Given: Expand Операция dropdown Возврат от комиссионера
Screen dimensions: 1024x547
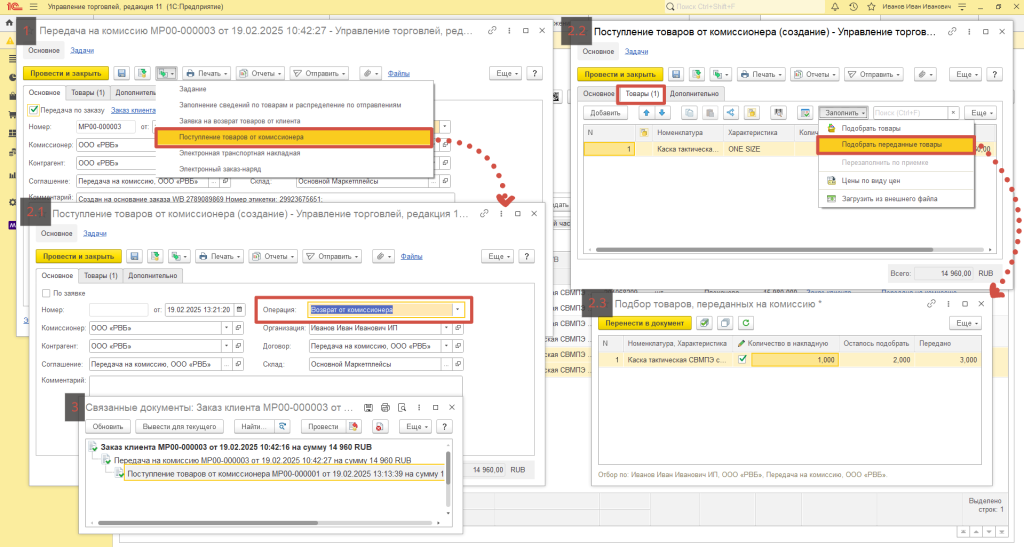Looking at the screenshot, I should pyautogui.click(x=457, y=309).
